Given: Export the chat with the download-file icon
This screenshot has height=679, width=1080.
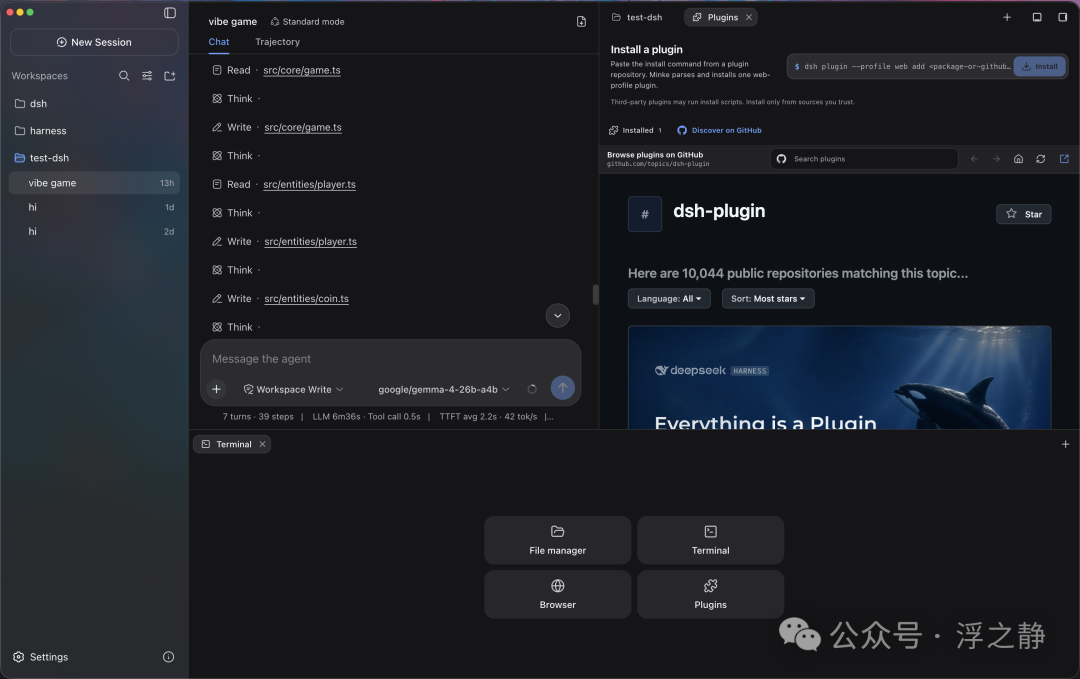Looking at the screenshot, I should coord(581,22).
